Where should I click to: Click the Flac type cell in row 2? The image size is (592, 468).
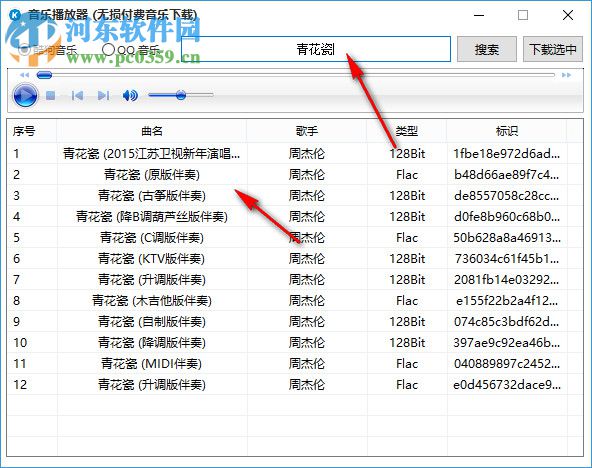[407, 175]
